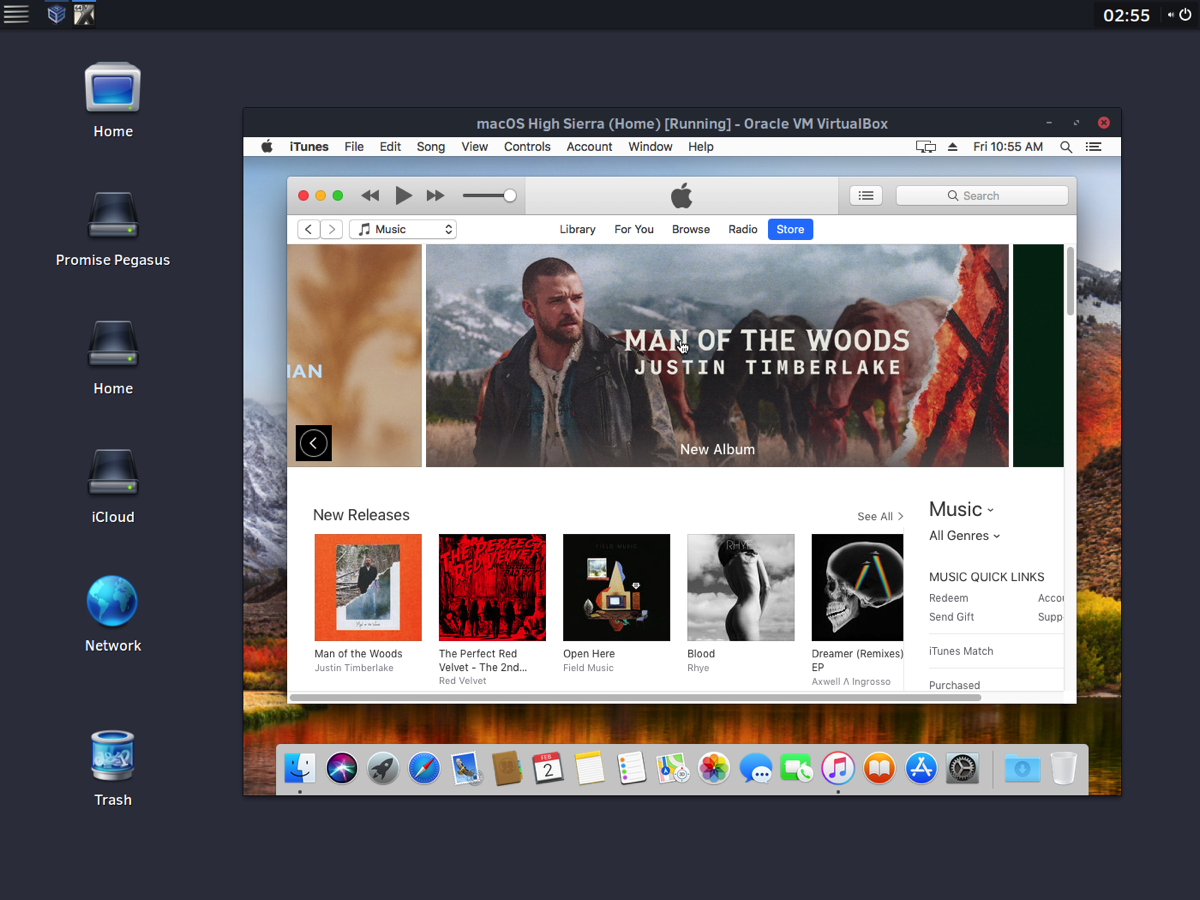1200x900 pixels.
Task: Open Man of the Woods album cover
Action: [368, 588]
